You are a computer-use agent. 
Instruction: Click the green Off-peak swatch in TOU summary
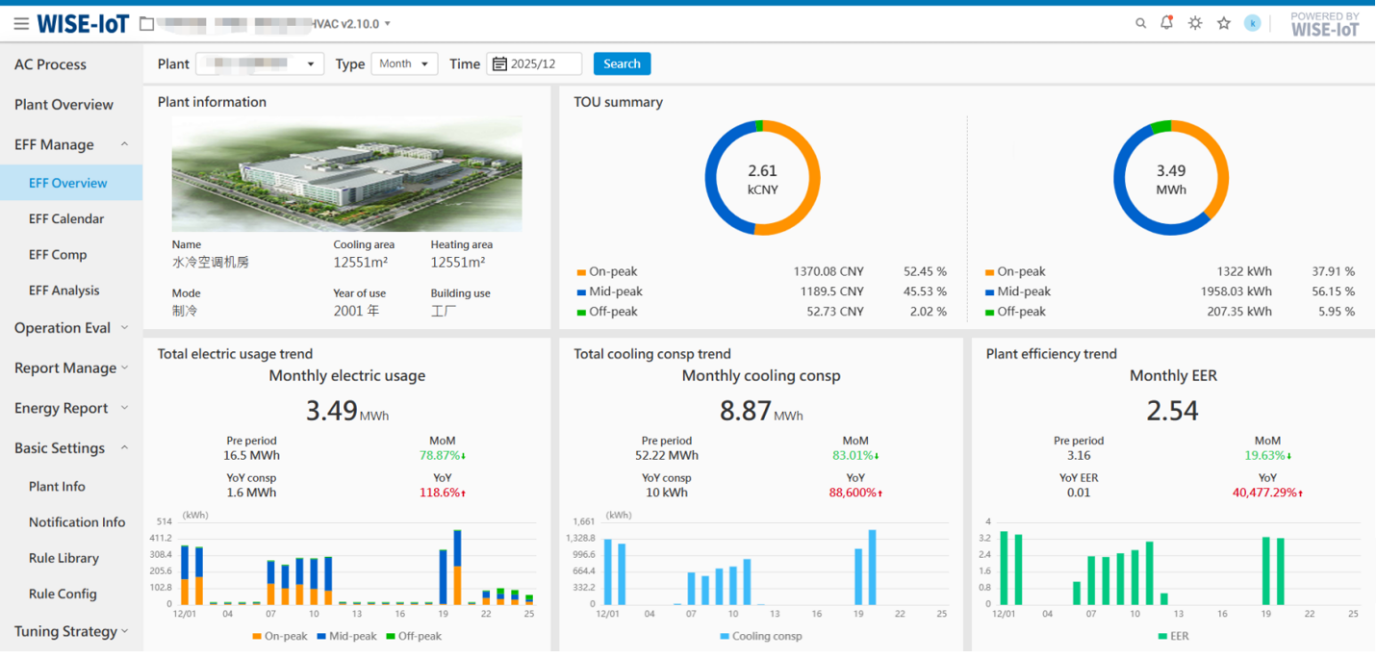581,312
